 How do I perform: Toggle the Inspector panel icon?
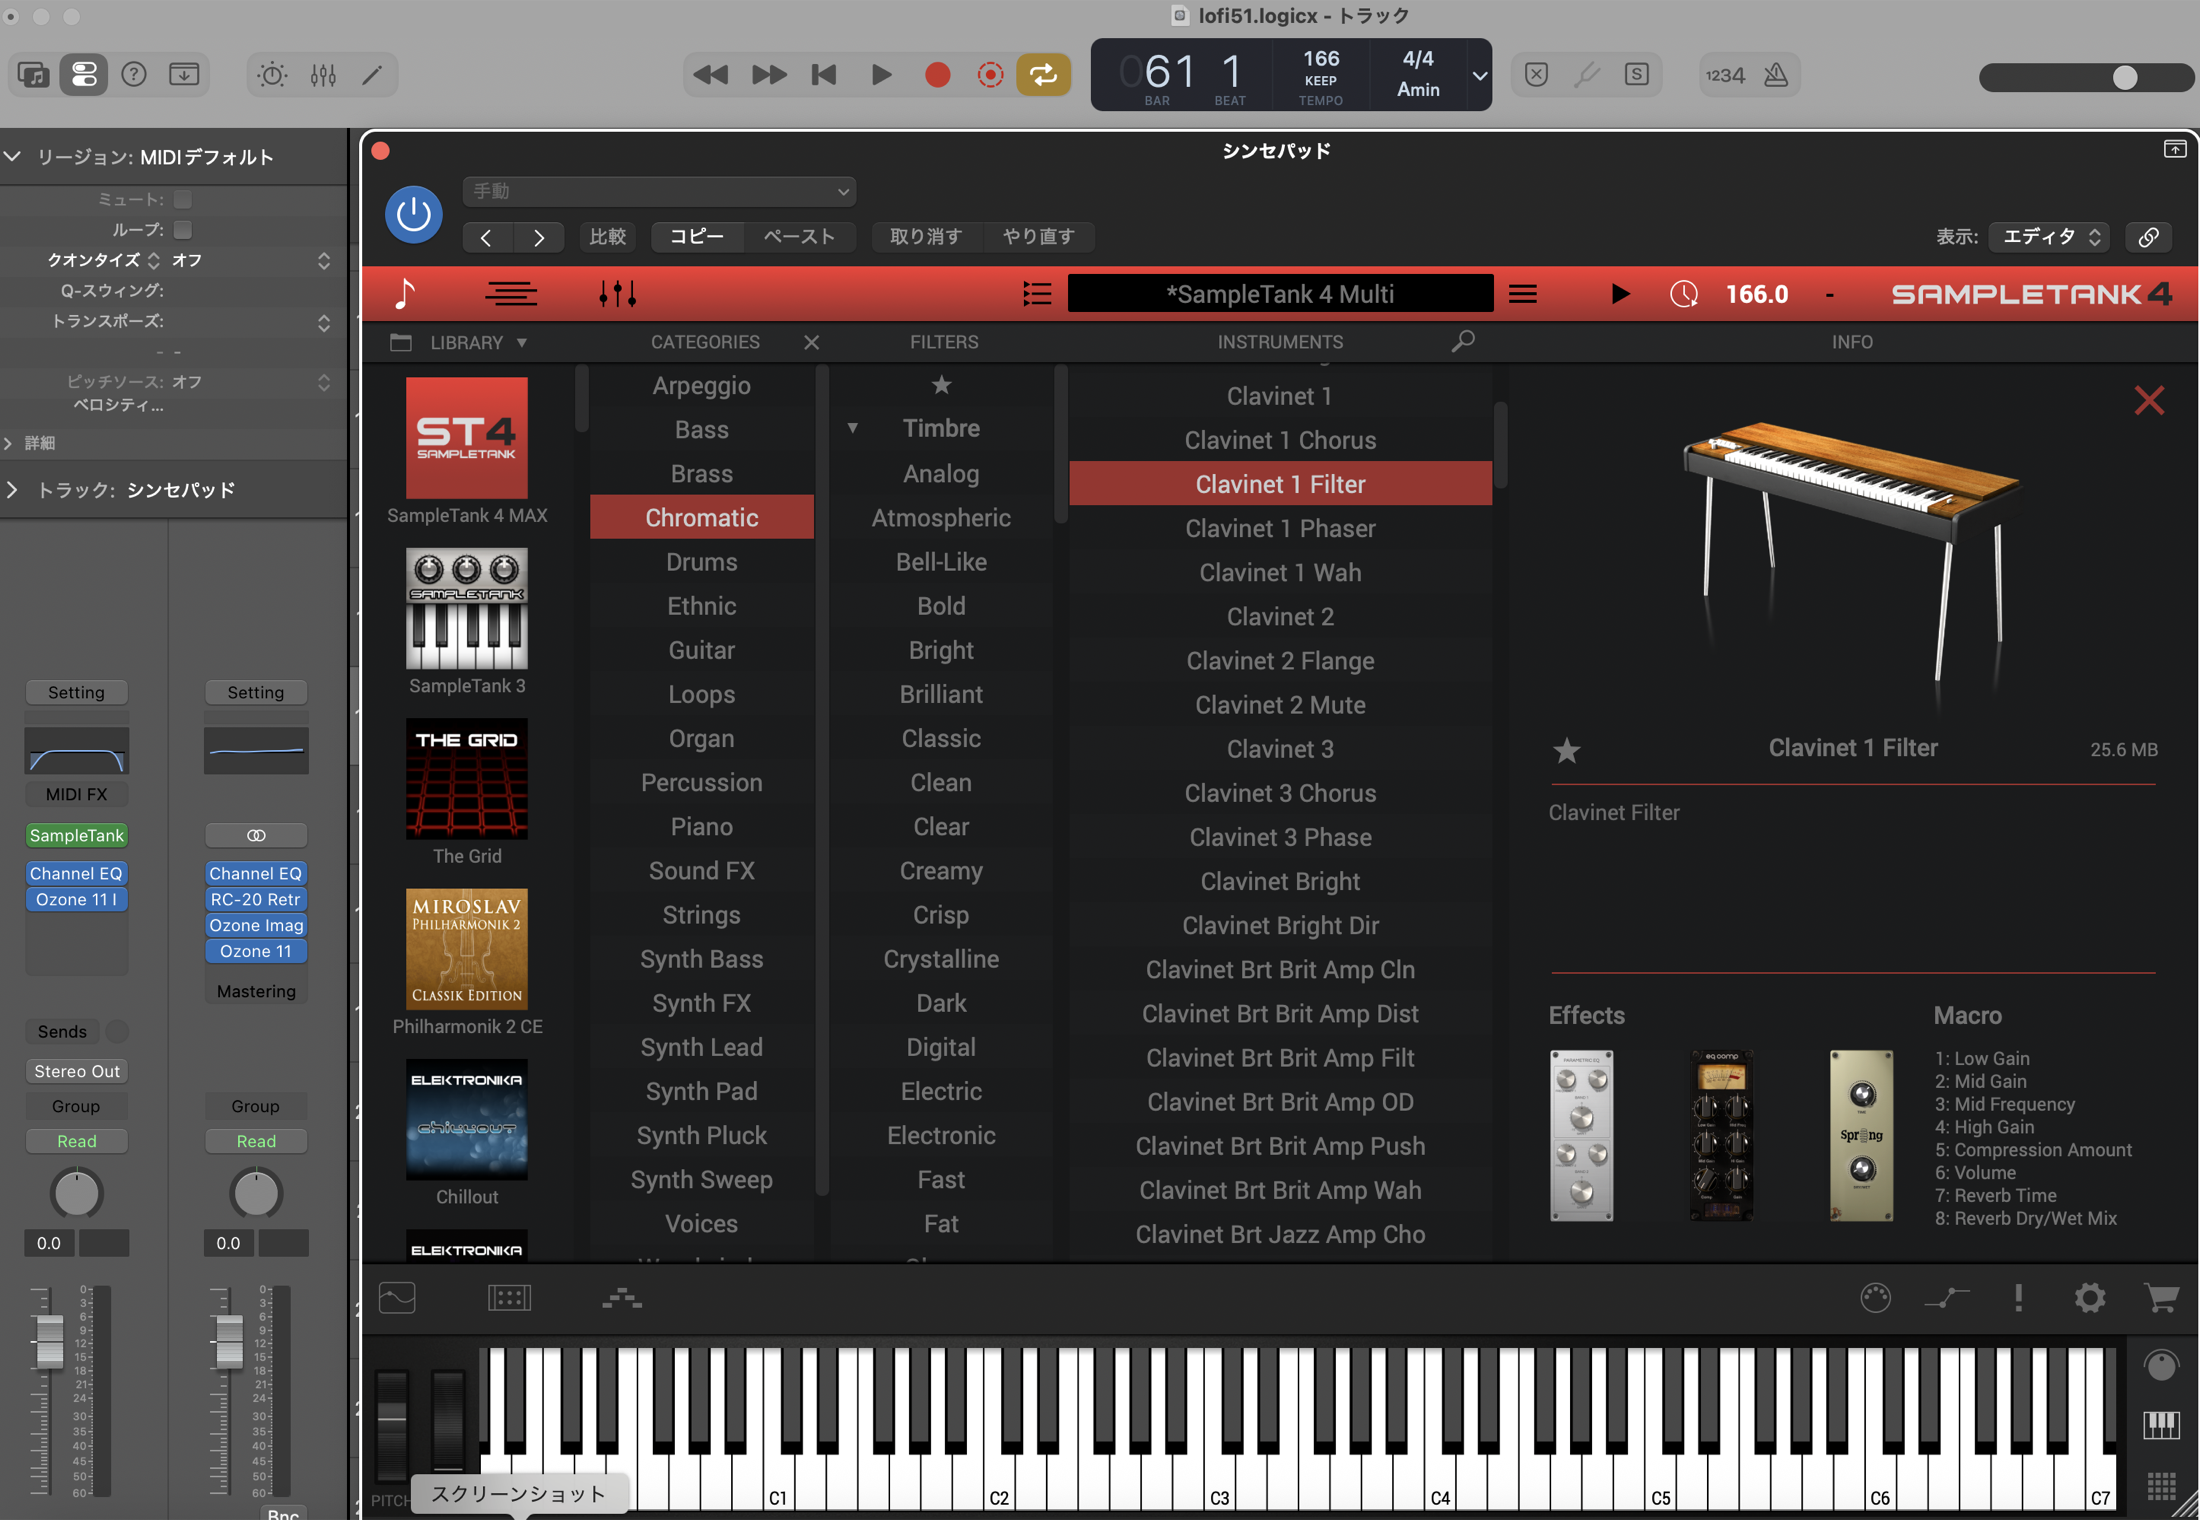[84, 74]
